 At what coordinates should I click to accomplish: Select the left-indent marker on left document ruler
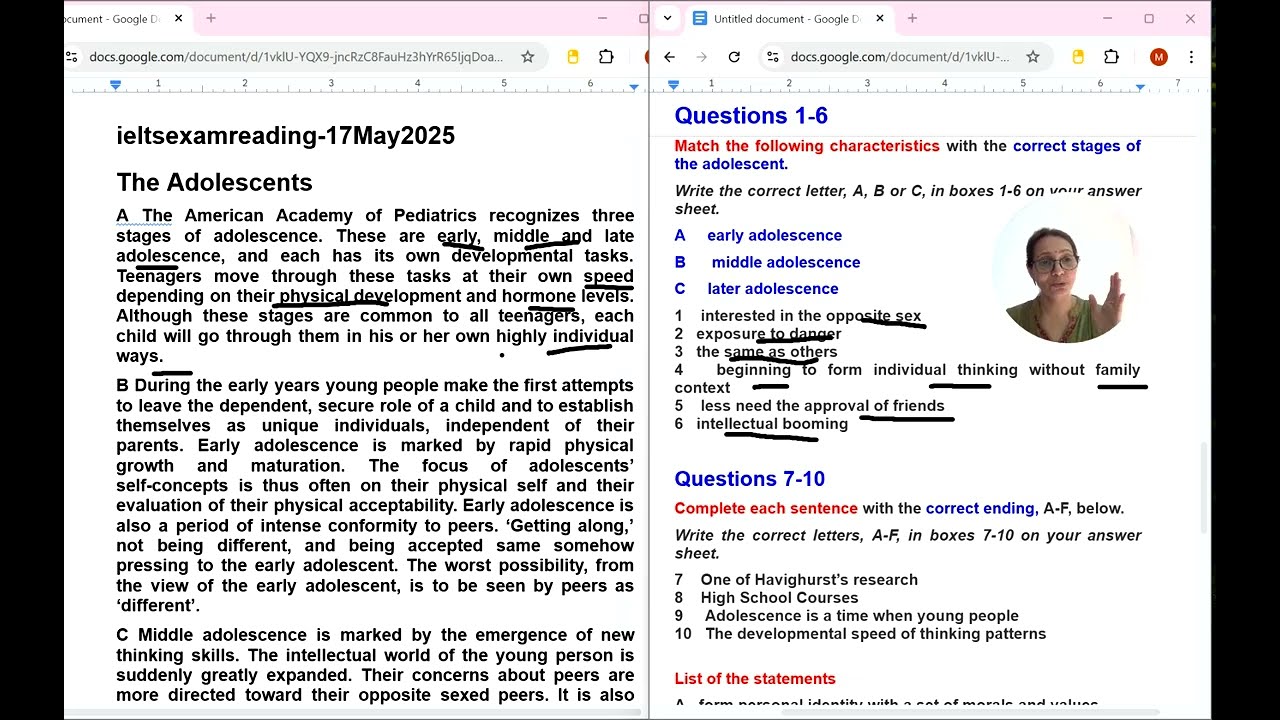point(115,85)
